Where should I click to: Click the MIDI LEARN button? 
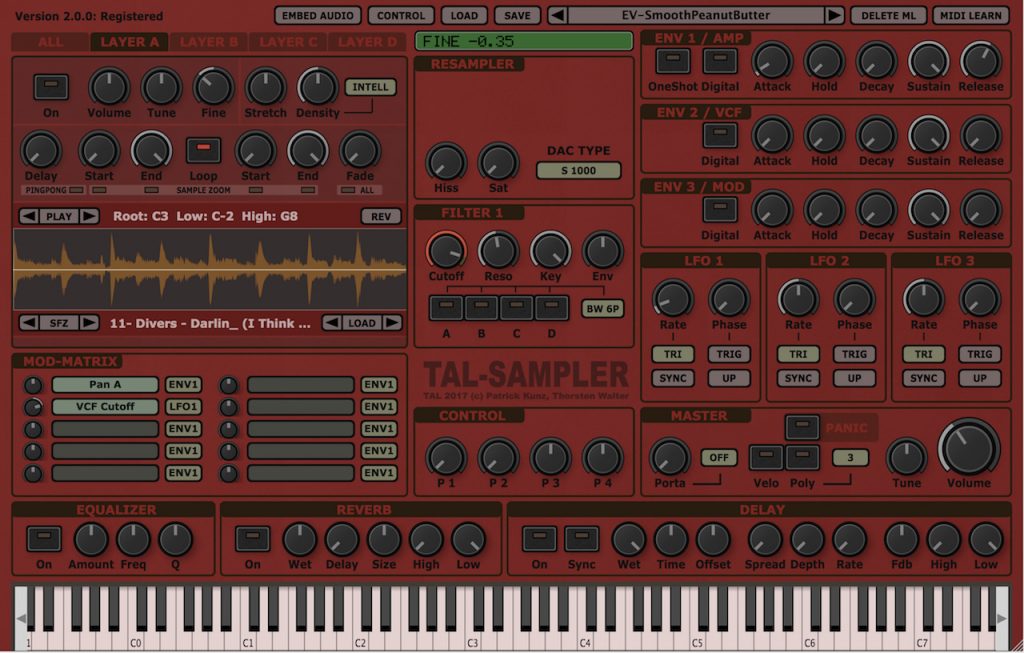pos(970,15)
